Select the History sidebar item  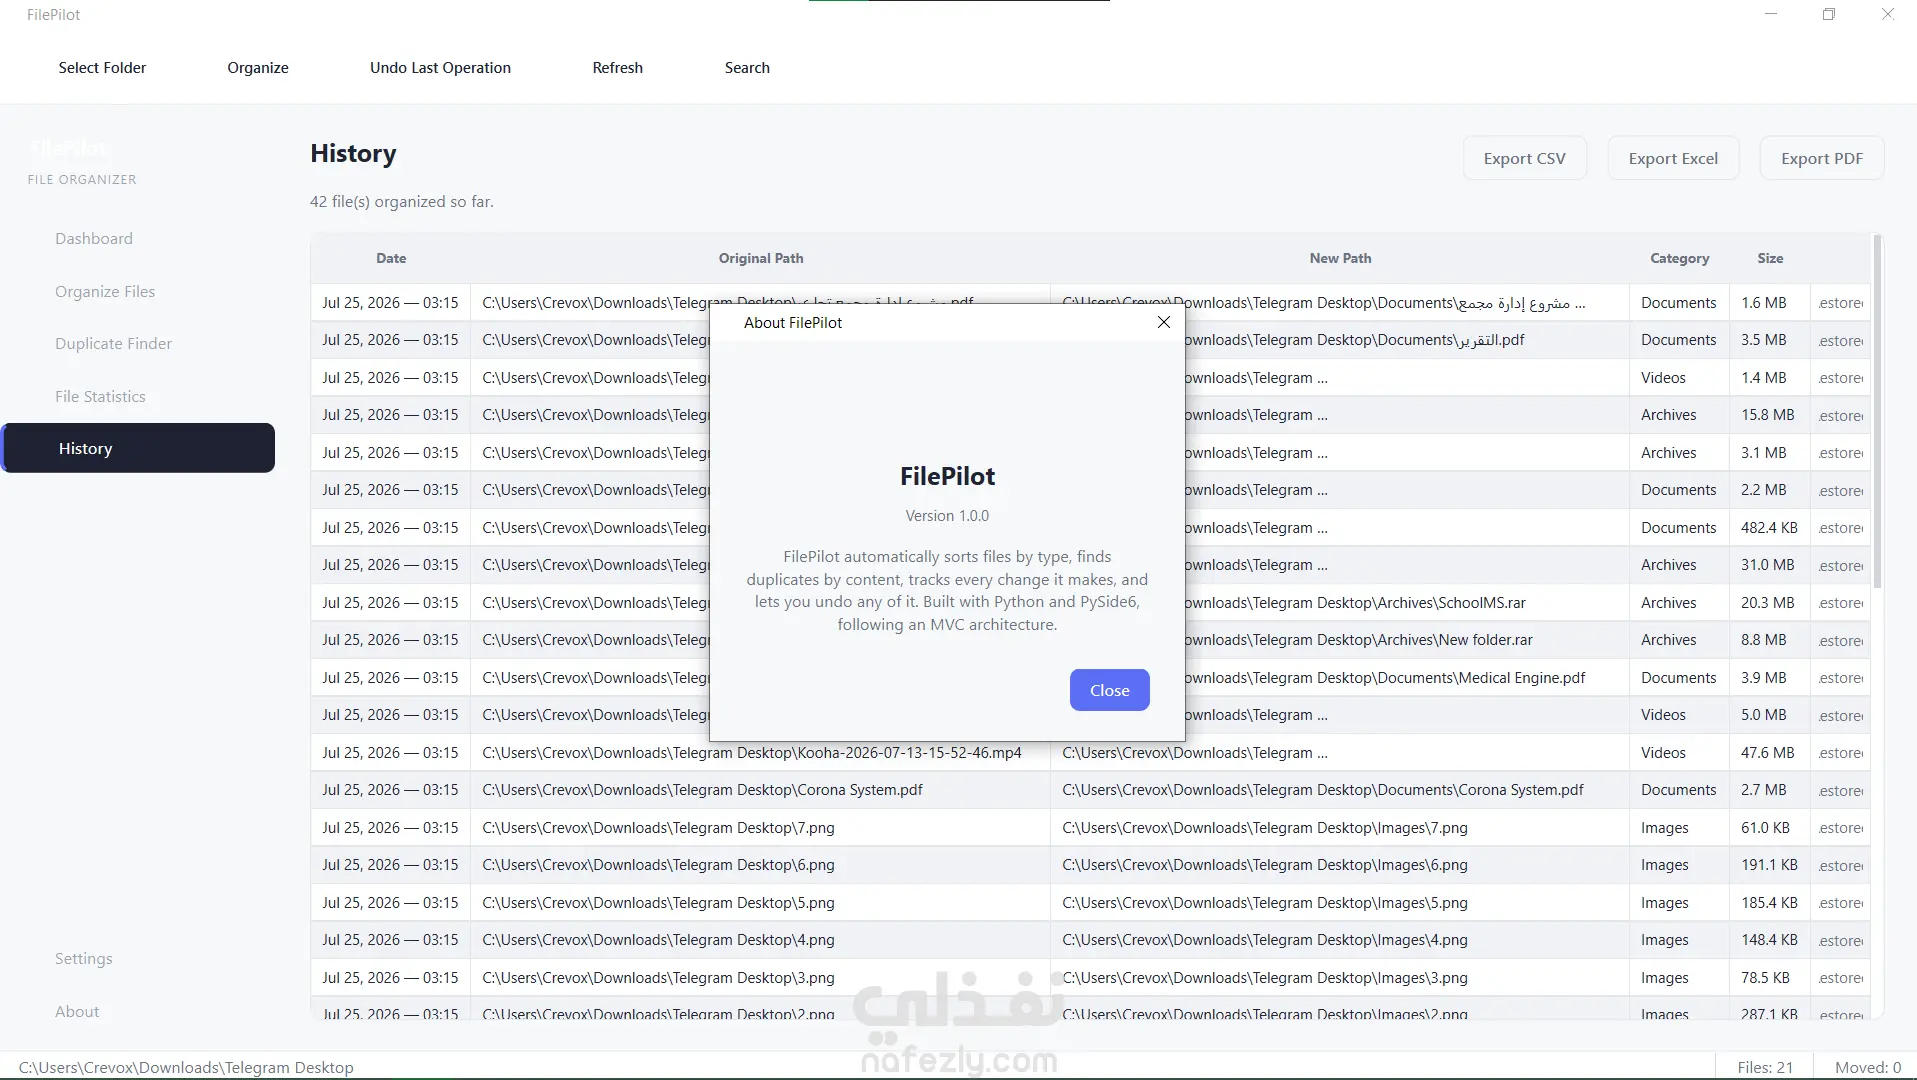(x=139, y=448)
